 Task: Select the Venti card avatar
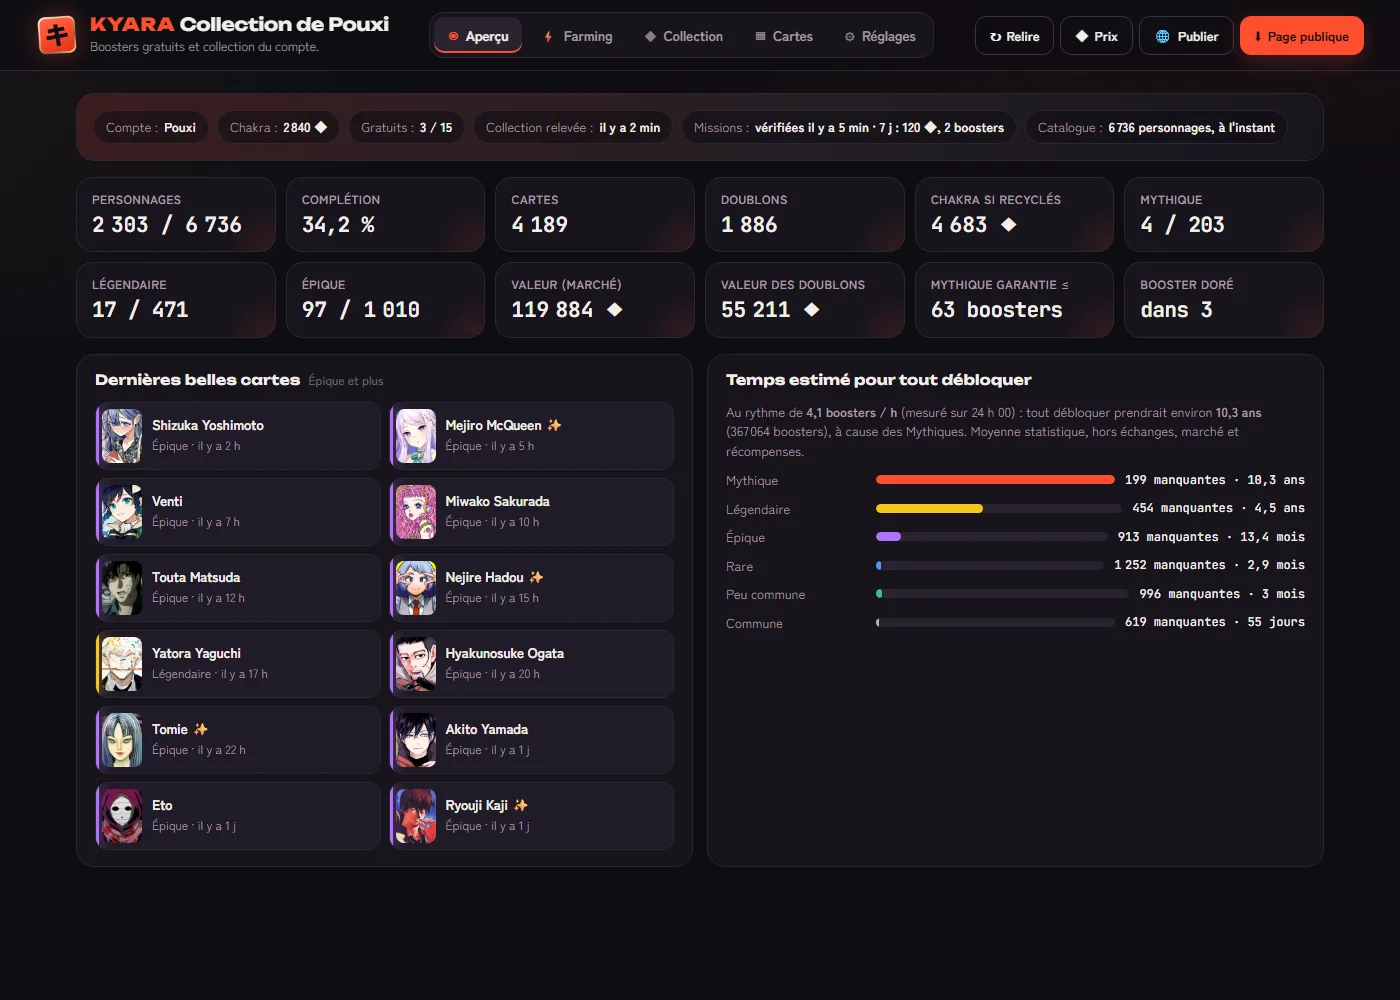point(122,512)
